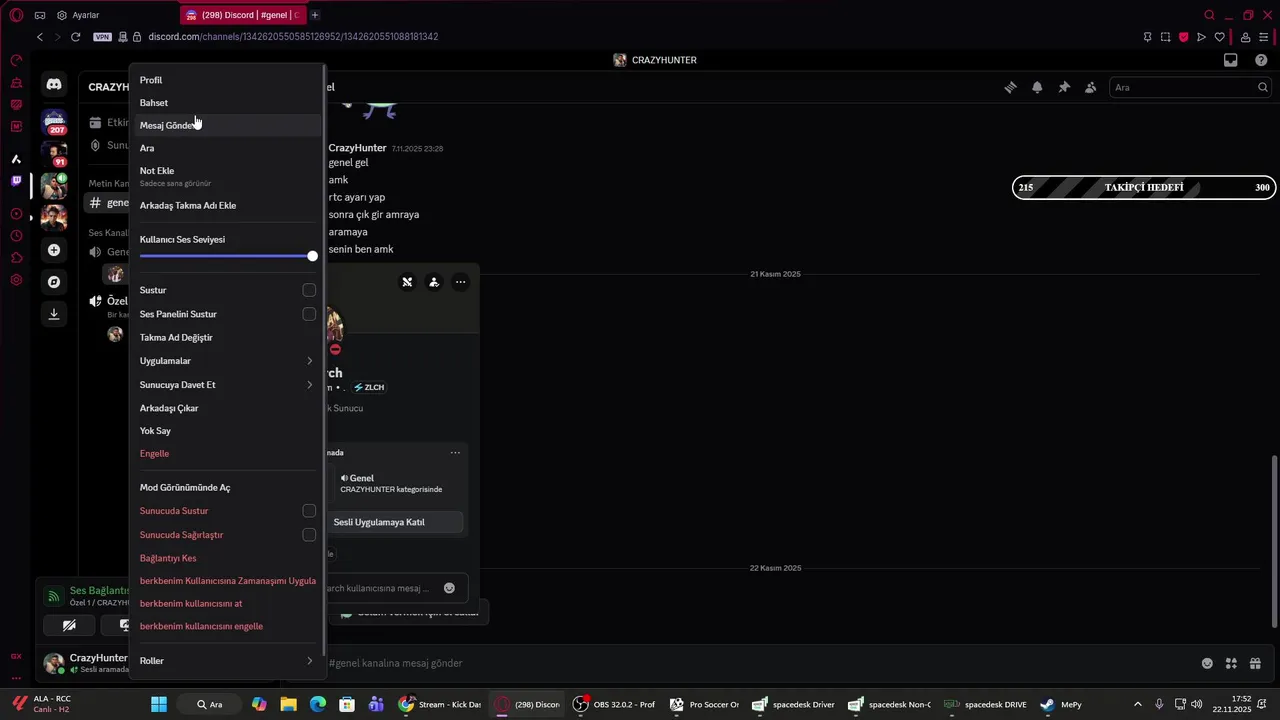Toggle the Sustur checkbox
1280x720 pixels.
coord(309,290)
